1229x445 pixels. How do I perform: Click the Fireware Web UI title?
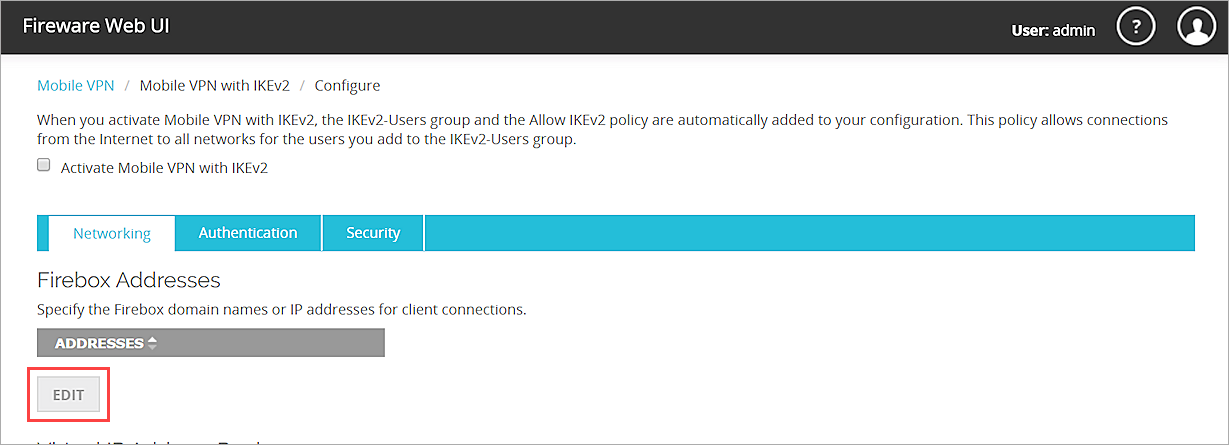[96, 26]
